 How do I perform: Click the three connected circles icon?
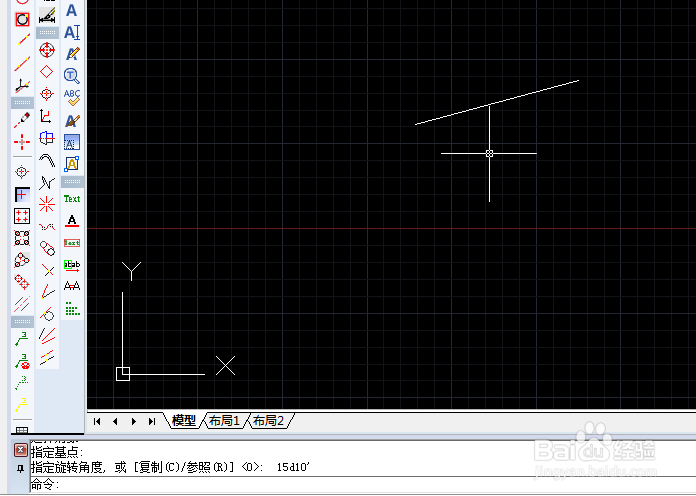(x=22, y=260)
